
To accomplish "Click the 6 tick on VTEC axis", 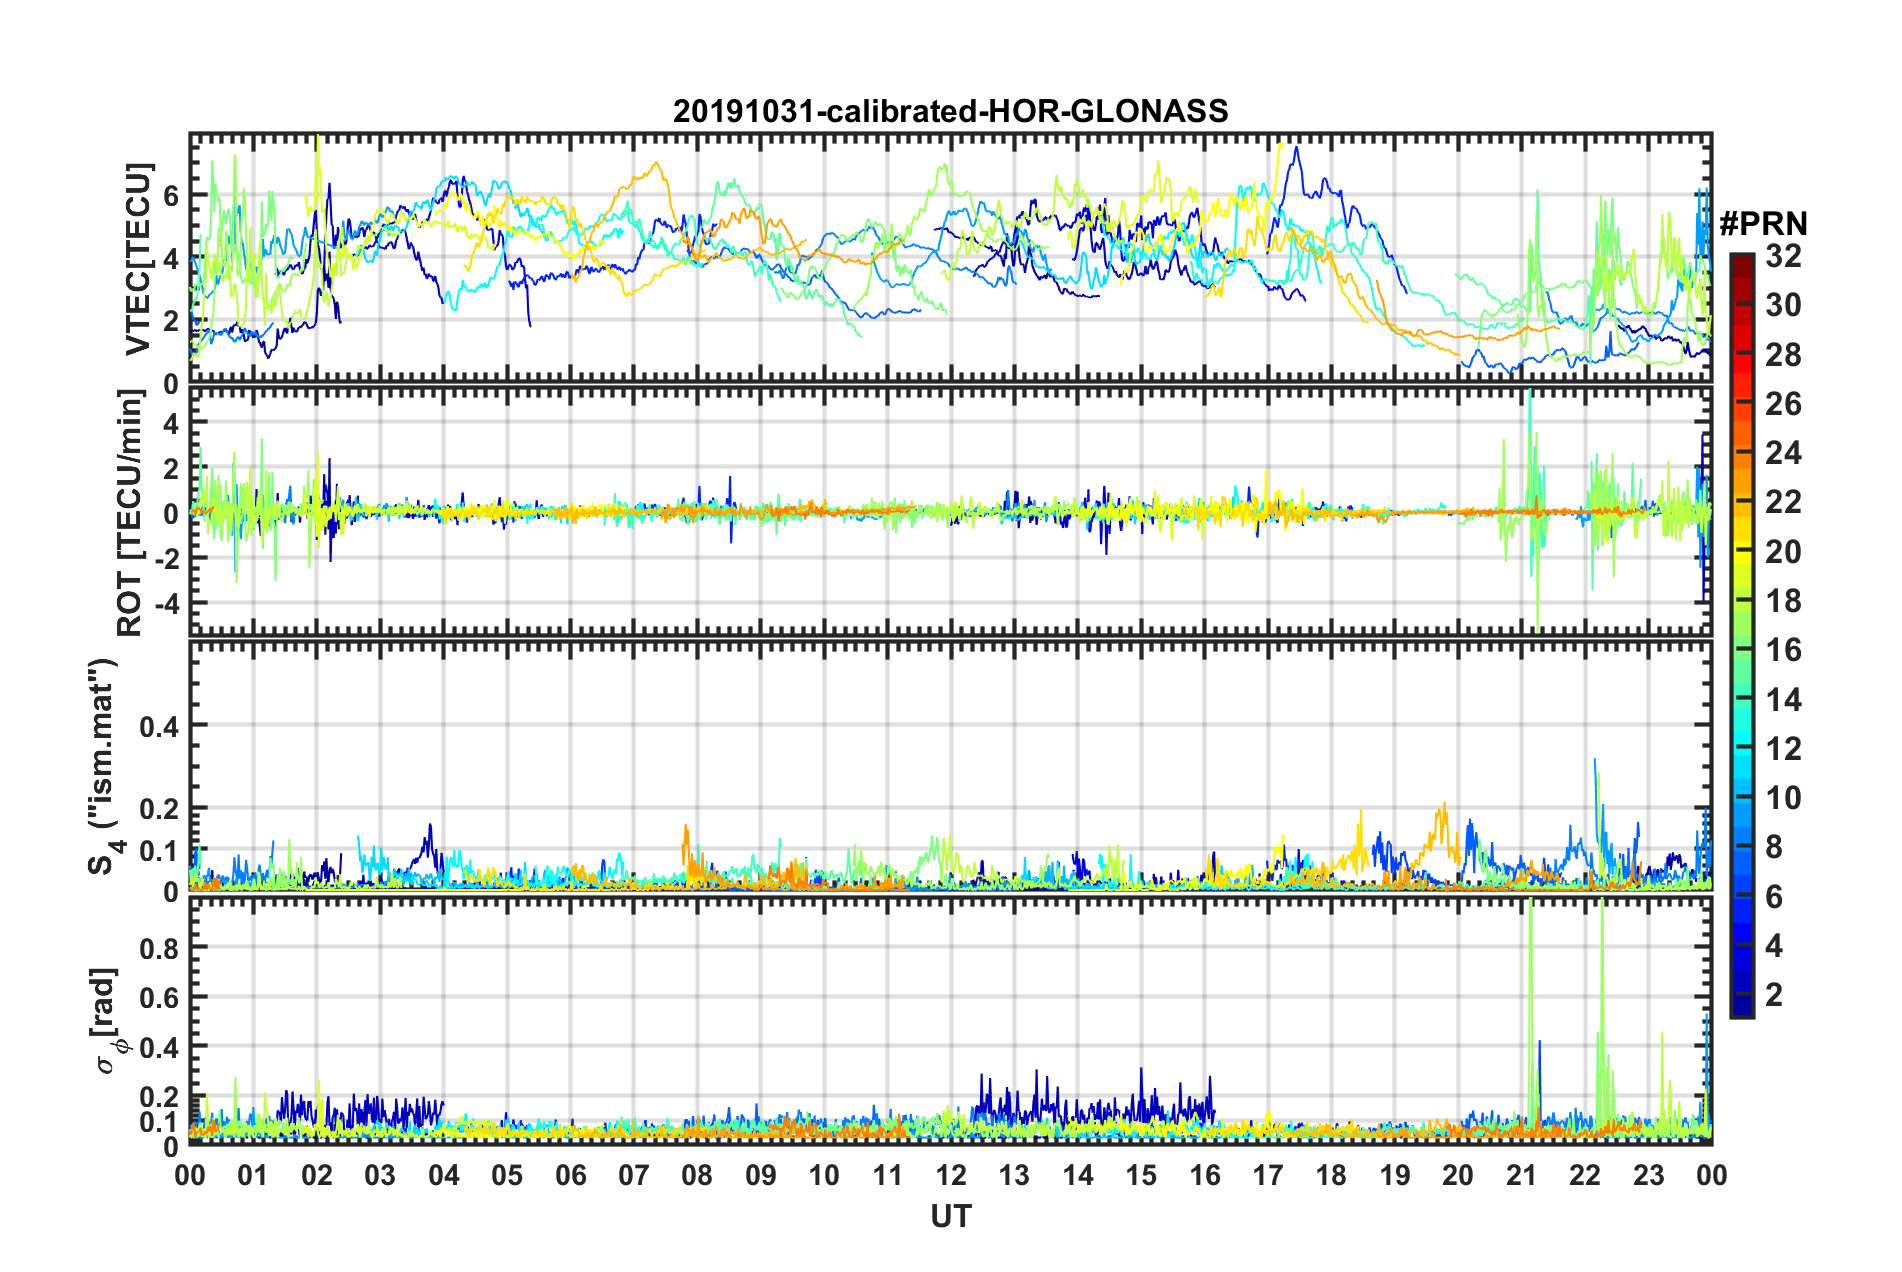I will 172,196.
